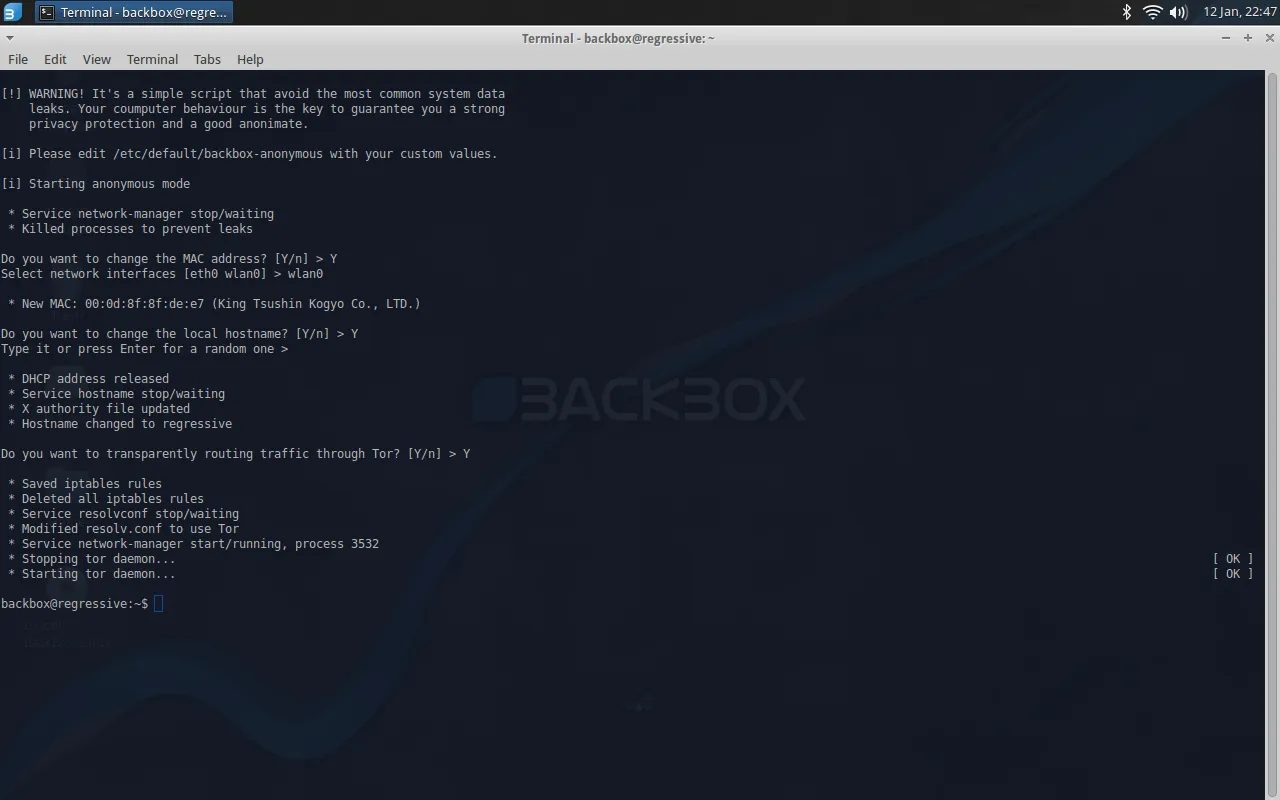The width and height of the screenshot is (1280, 800).
Task: Open the window menu arrow in titlebar
Action: (10, 38)
